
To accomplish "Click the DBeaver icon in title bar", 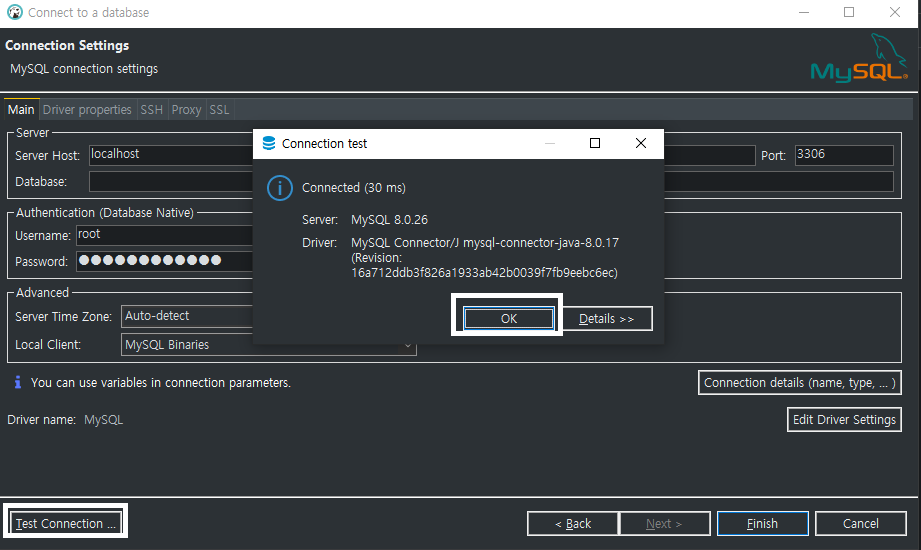I will 15,12.
